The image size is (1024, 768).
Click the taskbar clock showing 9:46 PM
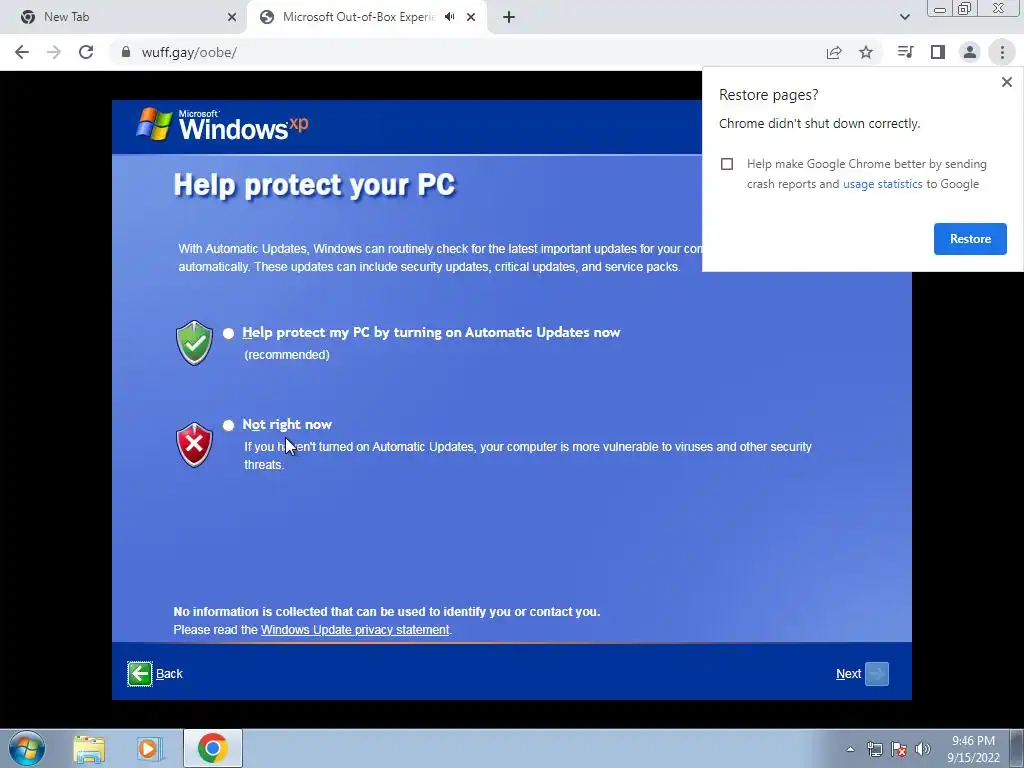(973, 749)
